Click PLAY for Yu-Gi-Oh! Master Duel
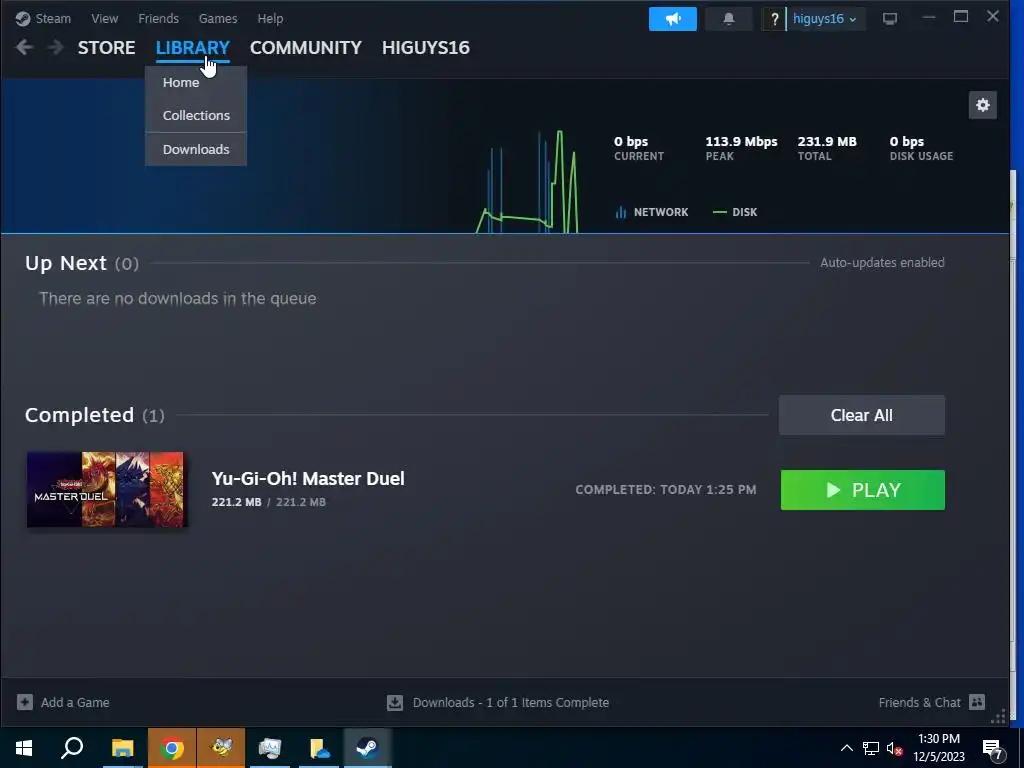The width and height of the screenshot is (1024, 768). (862, 490)
